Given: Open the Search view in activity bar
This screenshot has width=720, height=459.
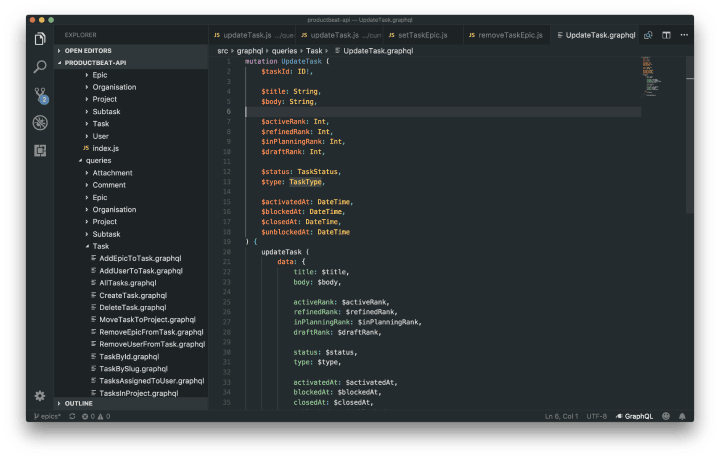Looking at the screenshot, I should coord(40,67).
